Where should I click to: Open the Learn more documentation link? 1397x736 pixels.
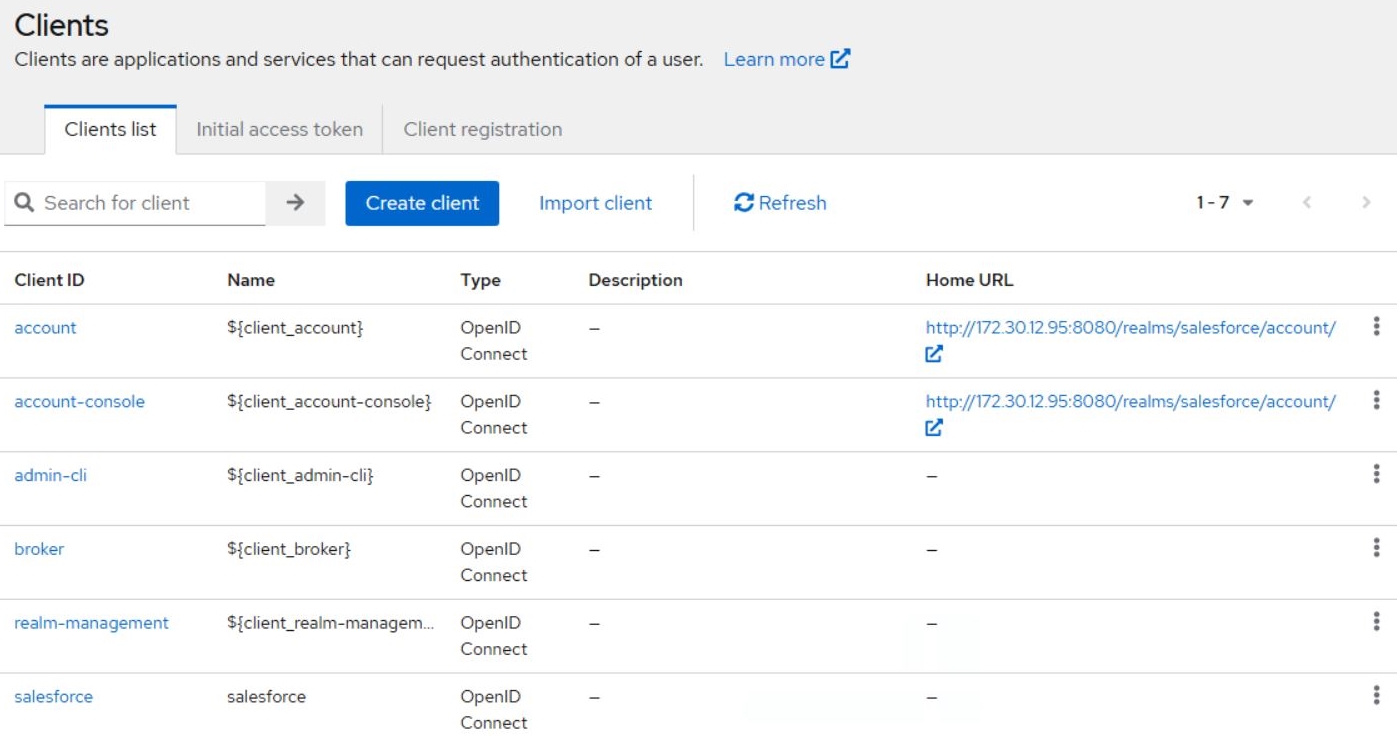(786, 59)
